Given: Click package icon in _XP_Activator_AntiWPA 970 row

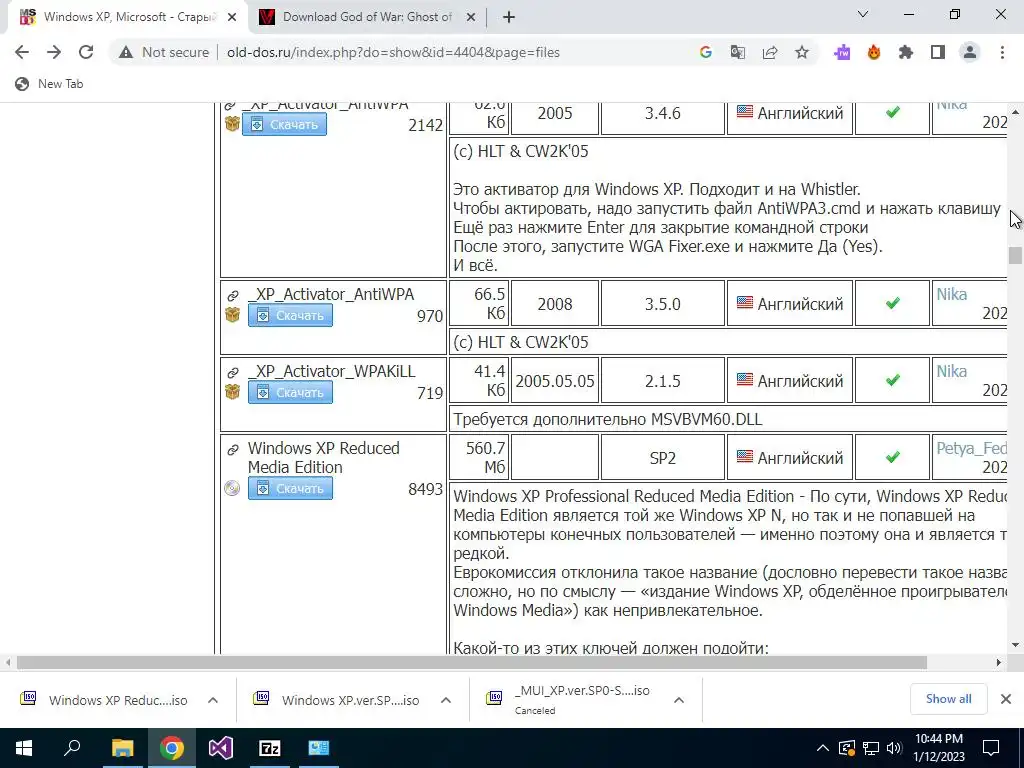Looking at the screenshot, I should (x=232, y=315).
